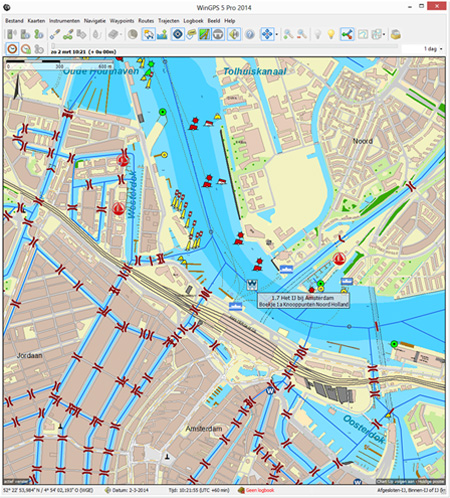Click the coordinates readout in status bar

point(49,490)
